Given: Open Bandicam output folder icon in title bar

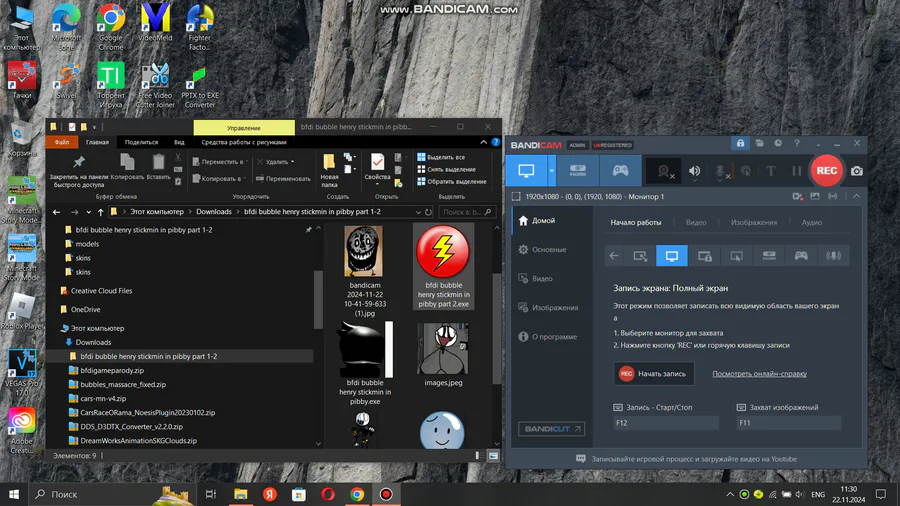Looking at the screenshot, I should [759, 143].
